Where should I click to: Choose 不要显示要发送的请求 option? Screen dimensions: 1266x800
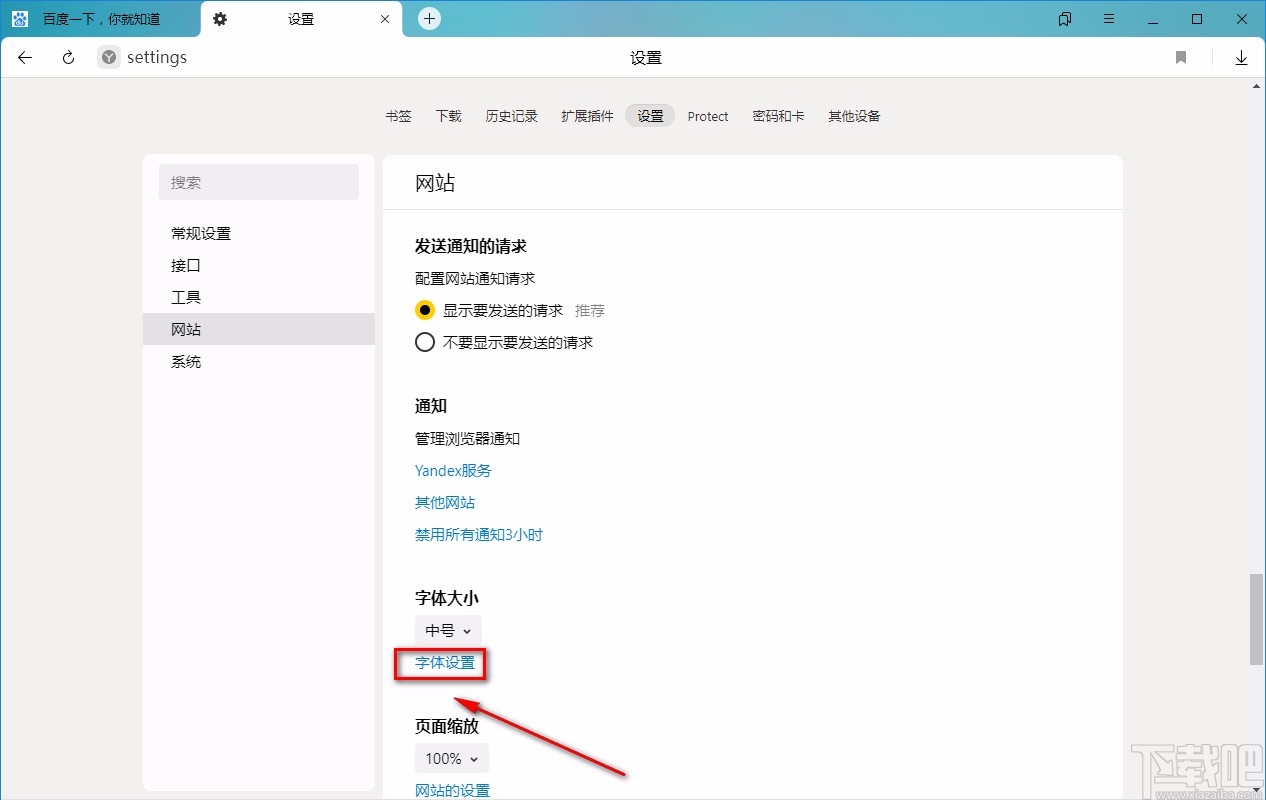[x=425, y=342]
